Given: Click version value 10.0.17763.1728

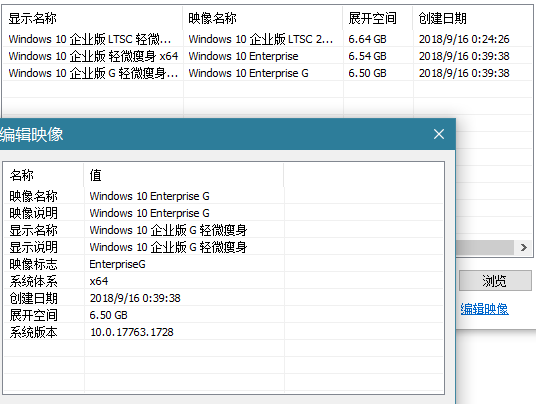Looking at the screenshot, I should (x=132, y=332).
